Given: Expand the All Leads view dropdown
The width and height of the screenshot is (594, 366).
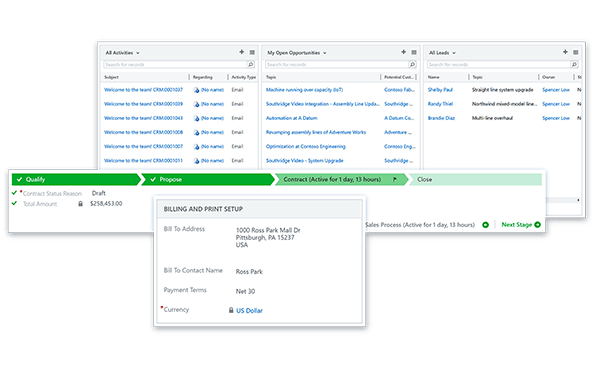Looking at the screenshot, I should click(454, 53).
